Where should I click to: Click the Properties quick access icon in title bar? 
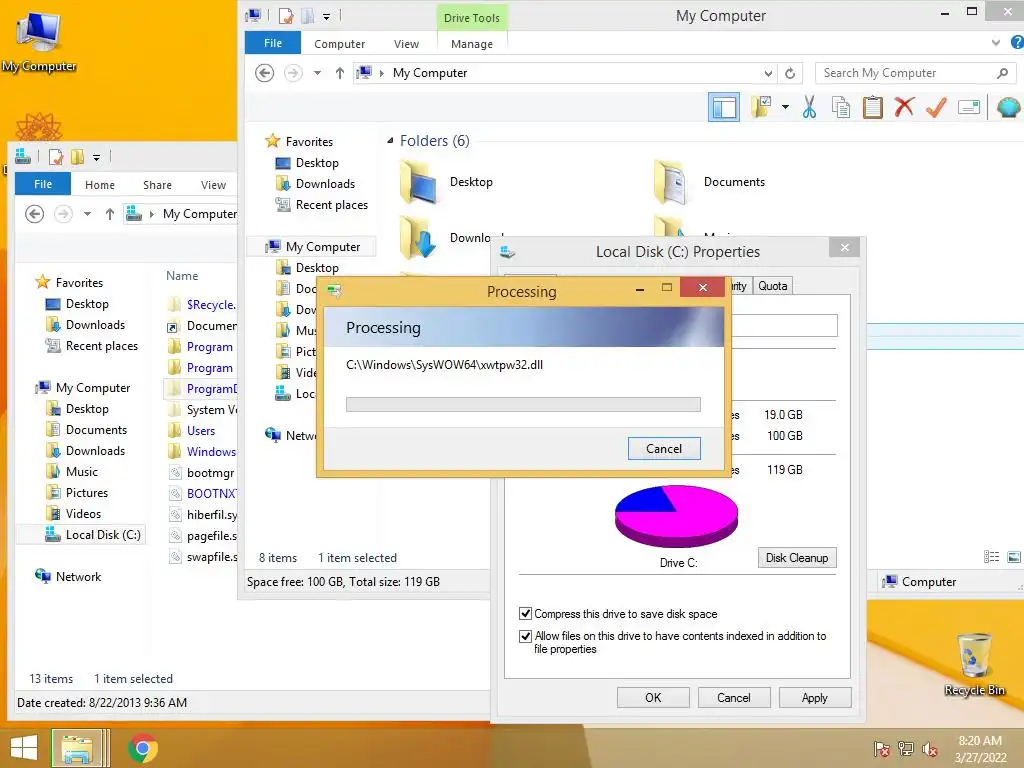pyautogui.click(x=285, y=15)
